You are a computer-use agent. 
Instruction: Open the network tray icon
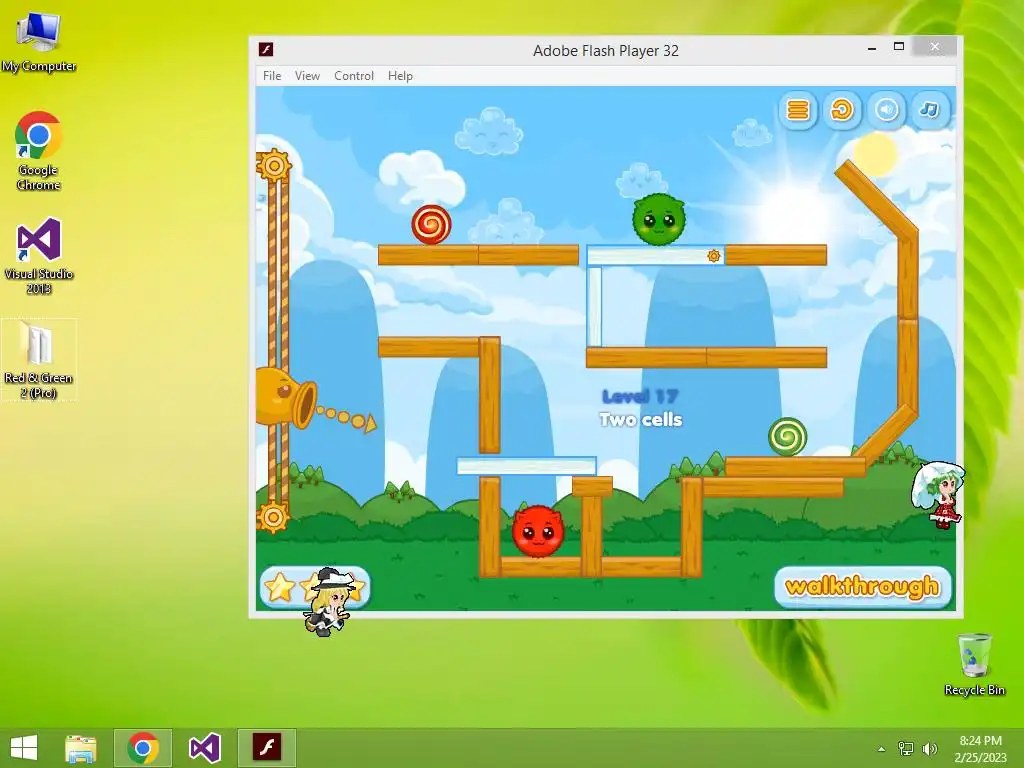906,748
